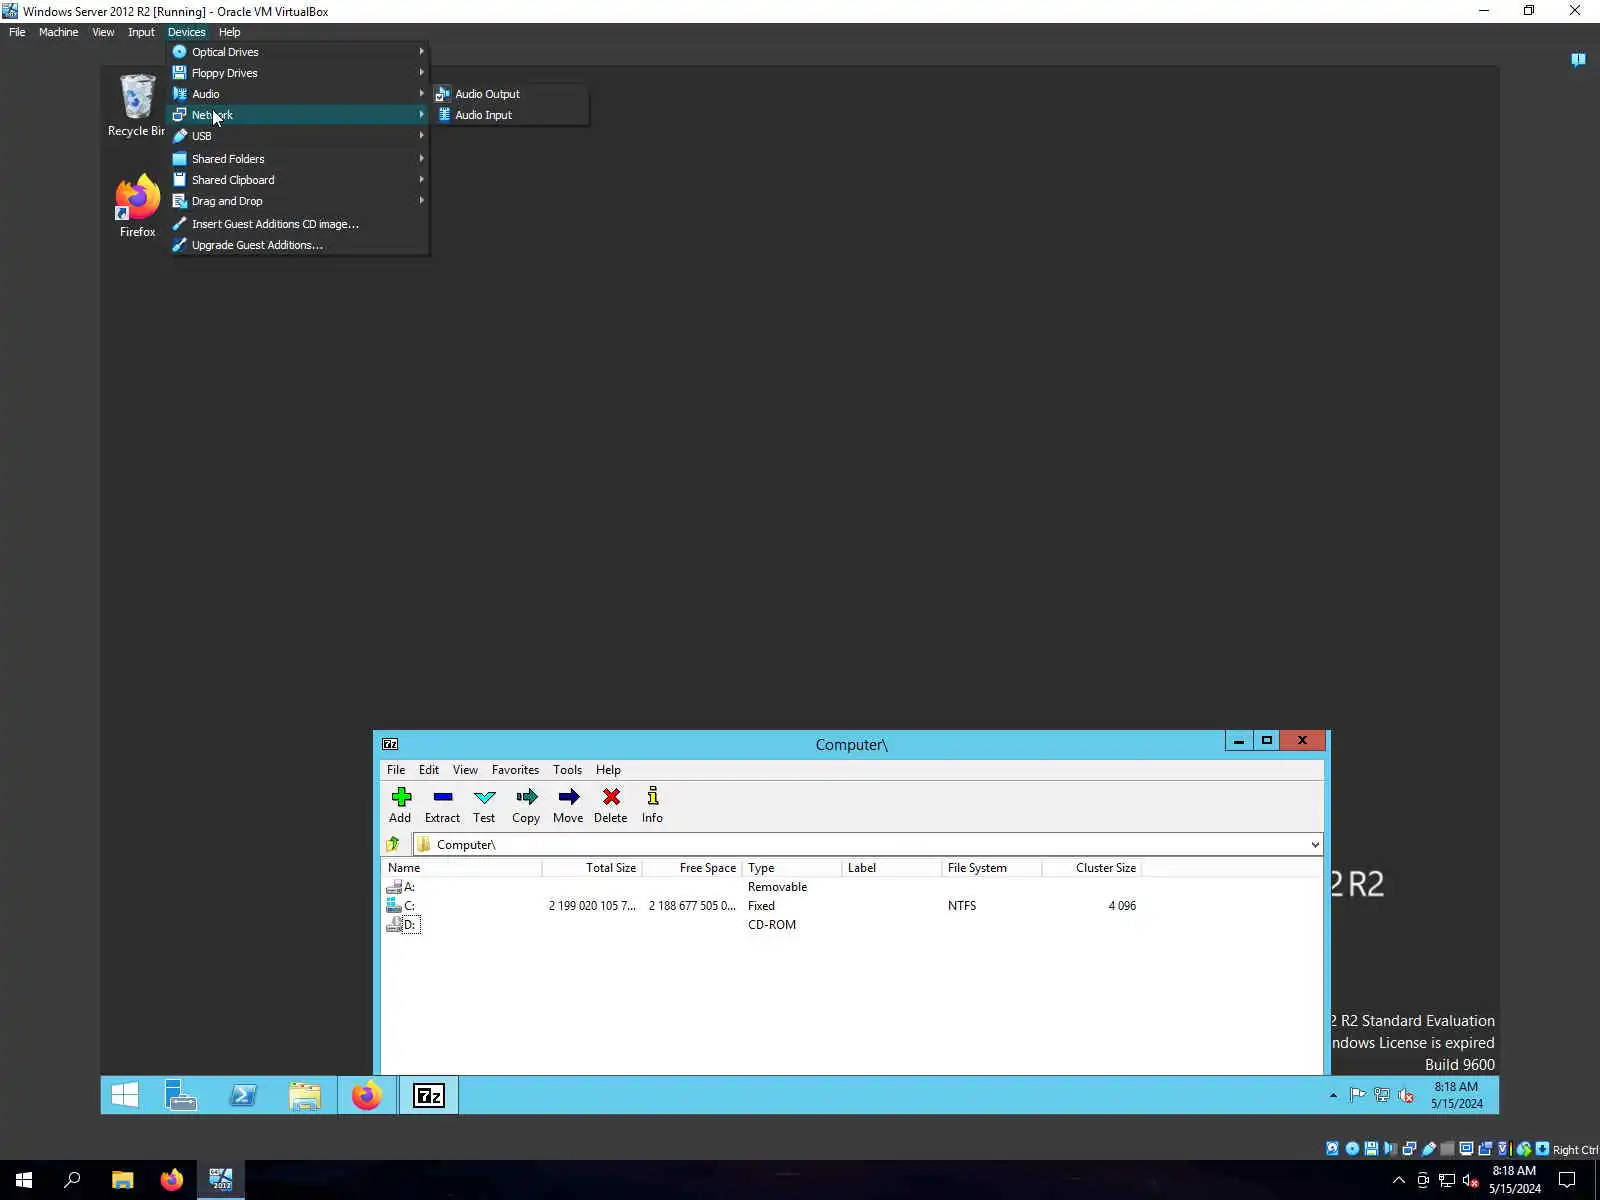Viewport: 1600px width, 1200px height.
Task: Open the 7-Zip path history dropdown arrow
Action: point(1314,845)
